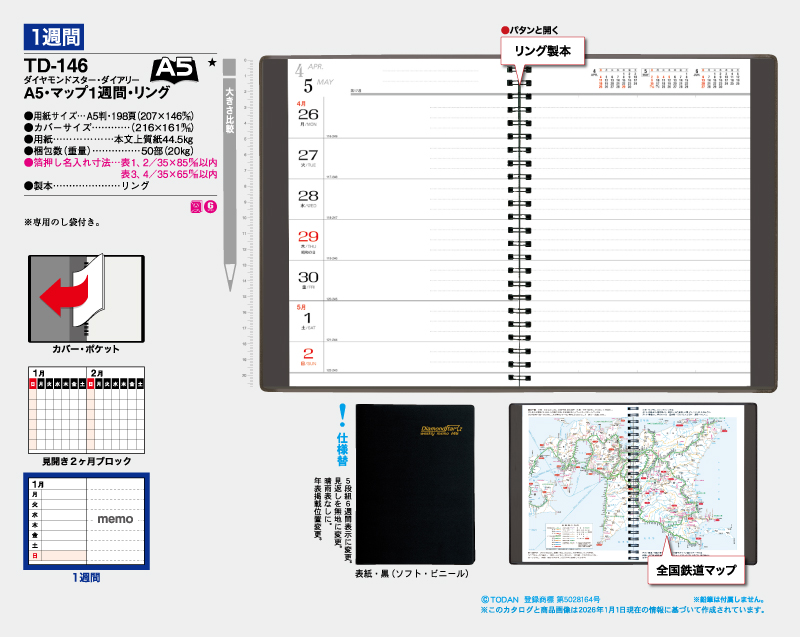
Task: Click the ⓒTODAN 登録商標 第5028164号 text
Action: click(541, 600)
